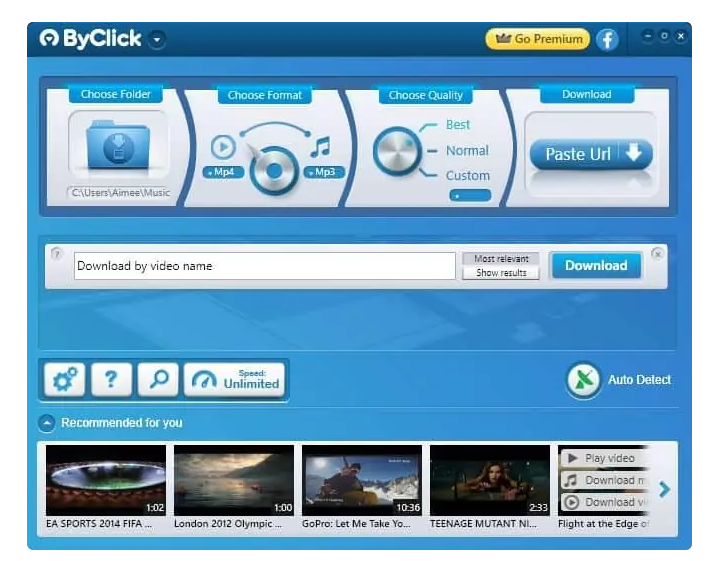Open the custom quality dropdown below Custom
Screen dimensions: 716x561
pyautogui.click(x=470, y=195)
